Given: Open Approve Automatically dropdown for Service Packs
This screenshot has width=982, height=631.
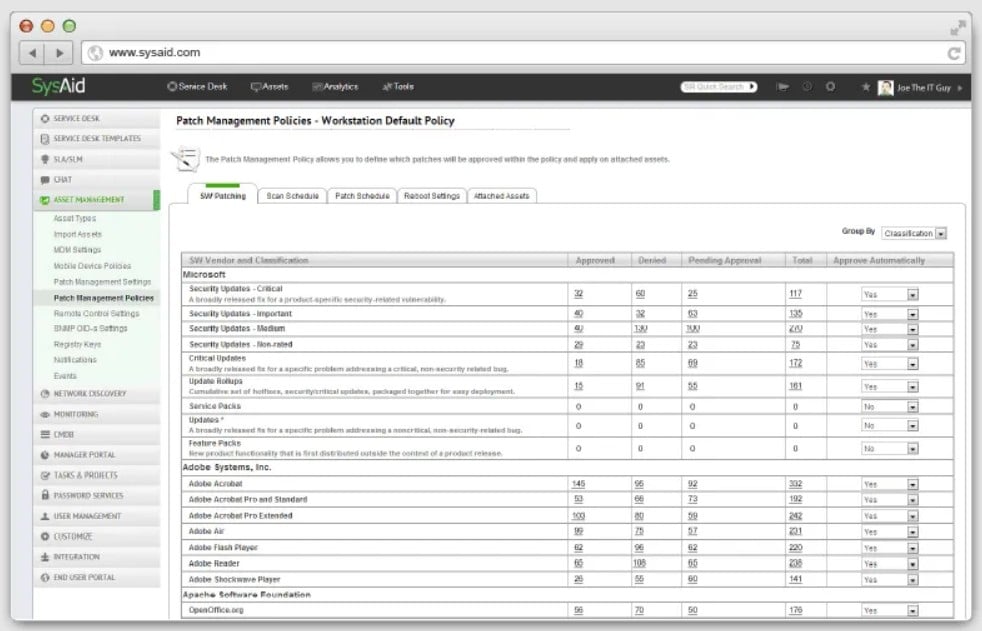Looking at the screenshot, I should tap(890, 407).
